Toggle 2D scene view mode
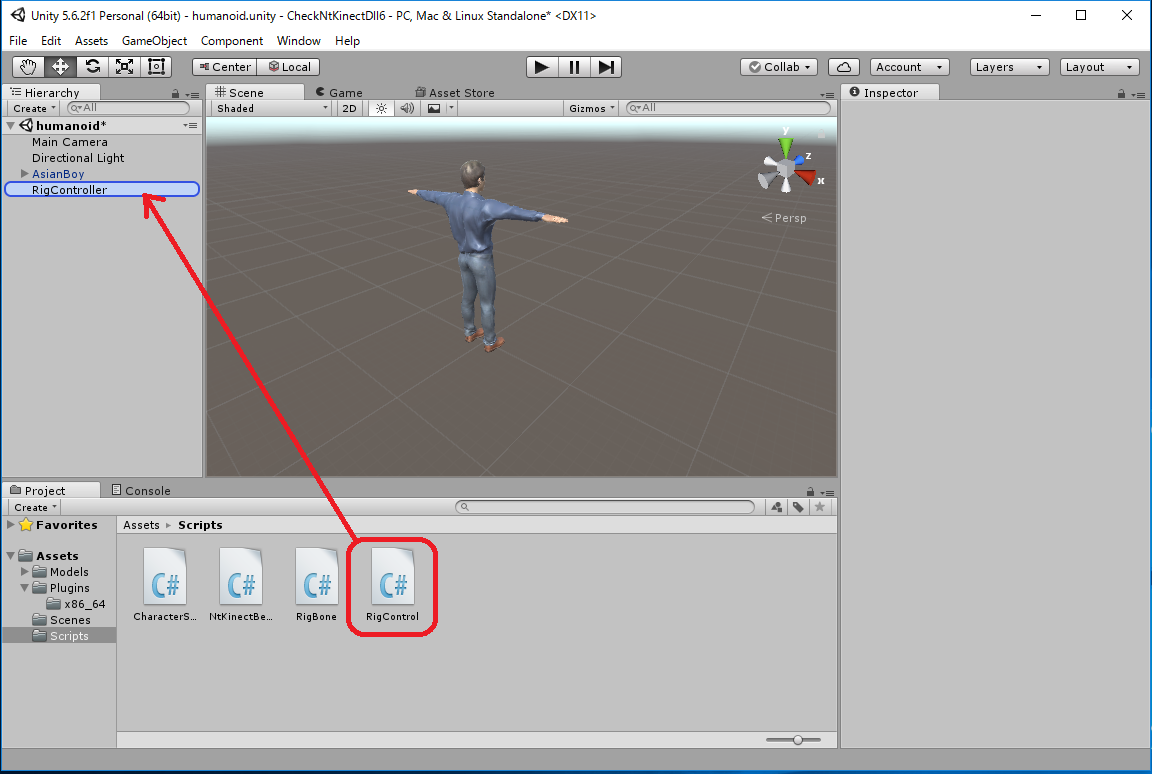The height and width of the screenshot is (774, 1152). [349, 108]
